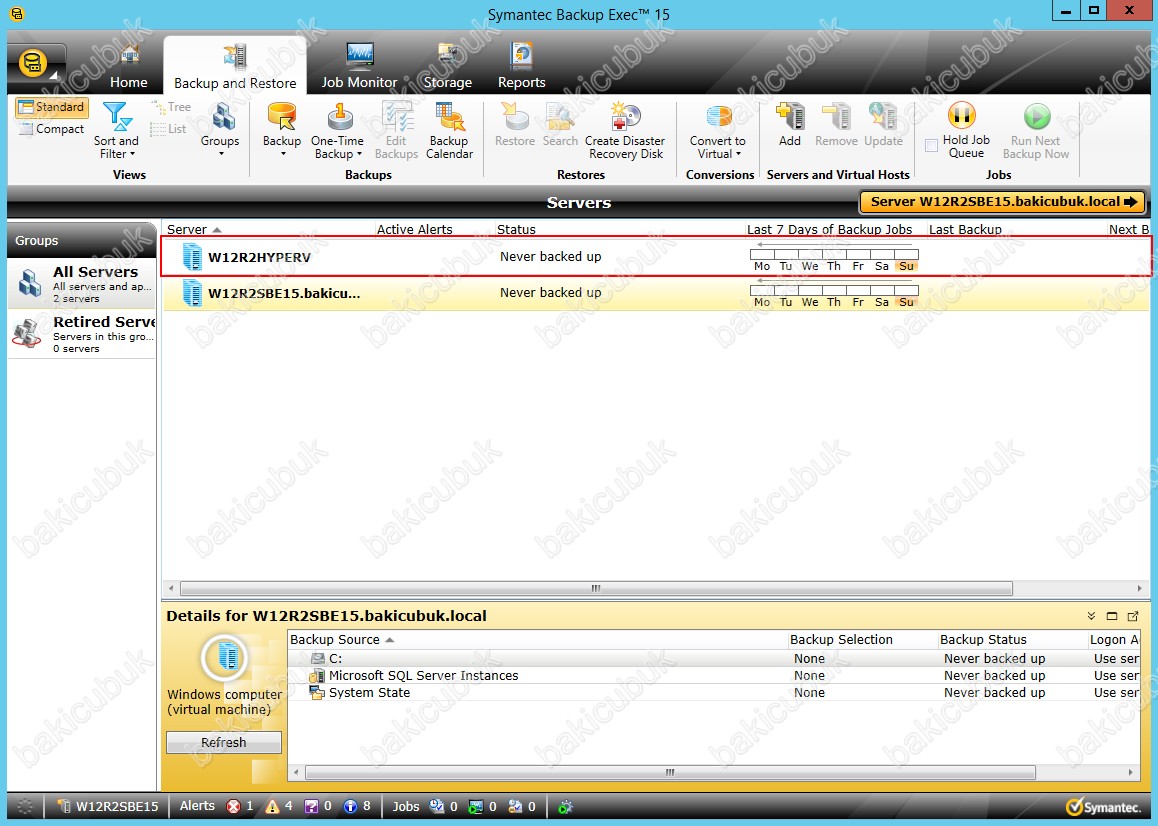Switch to Tree view
The image size is (1158, 826).
point(171,107)
